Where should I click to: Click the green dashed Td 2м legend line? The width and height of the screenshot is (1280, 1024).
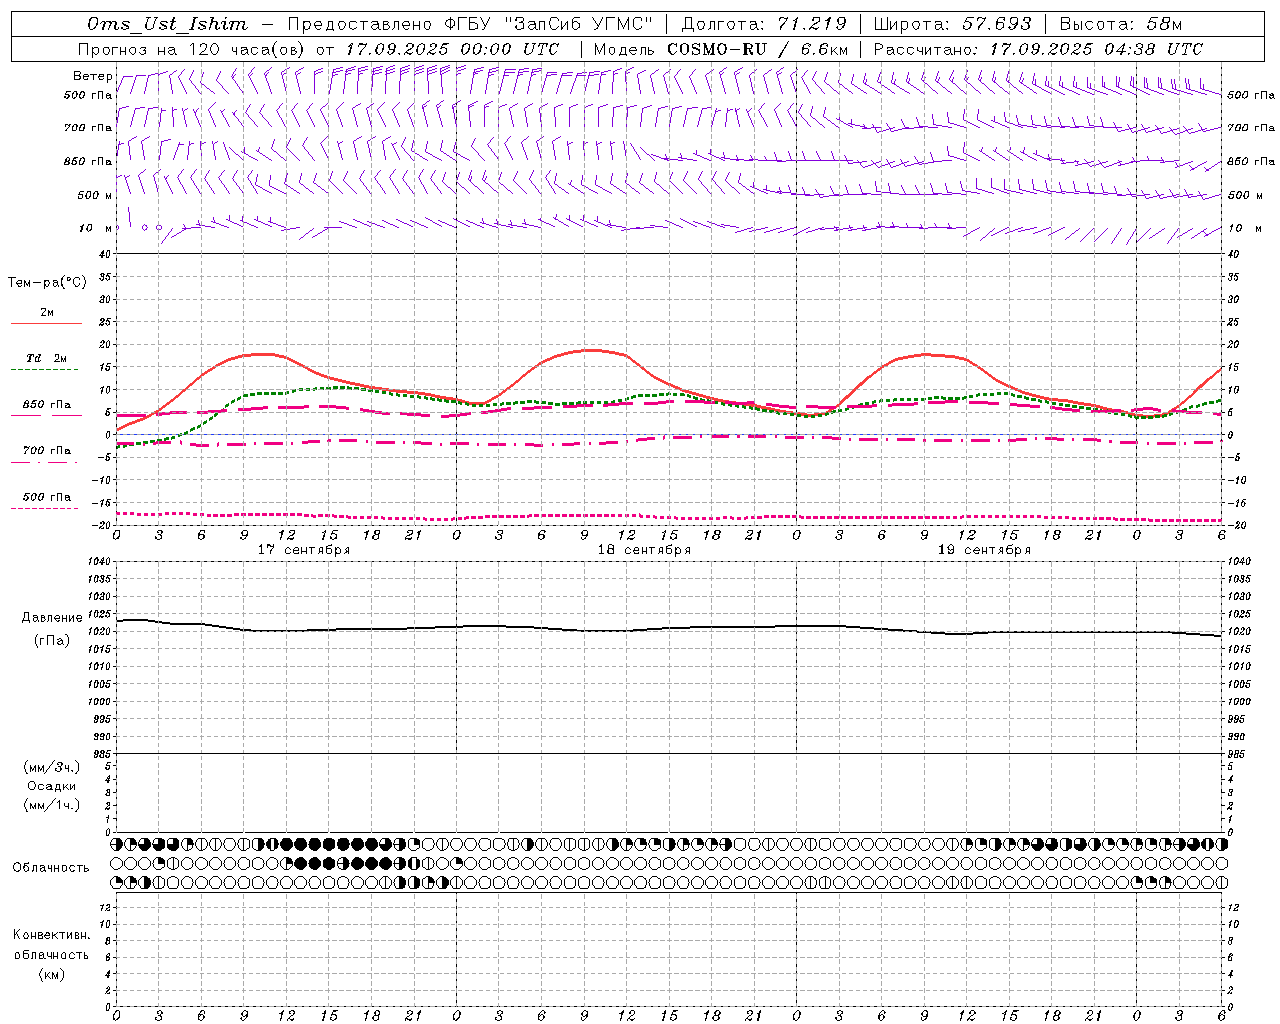pos(46,370)
